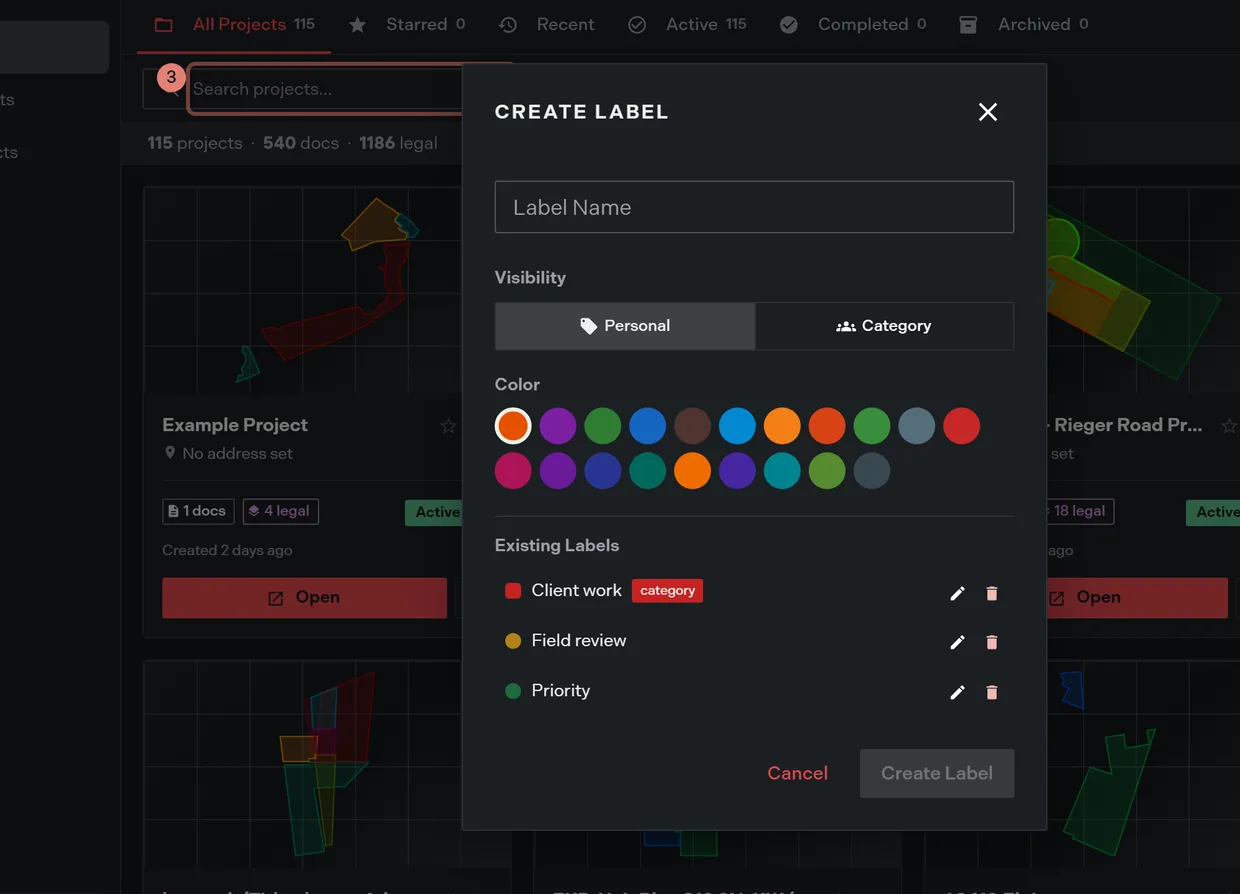Open the Rieger Road project
1240x894 pixels.
[x=1135, y=598]
